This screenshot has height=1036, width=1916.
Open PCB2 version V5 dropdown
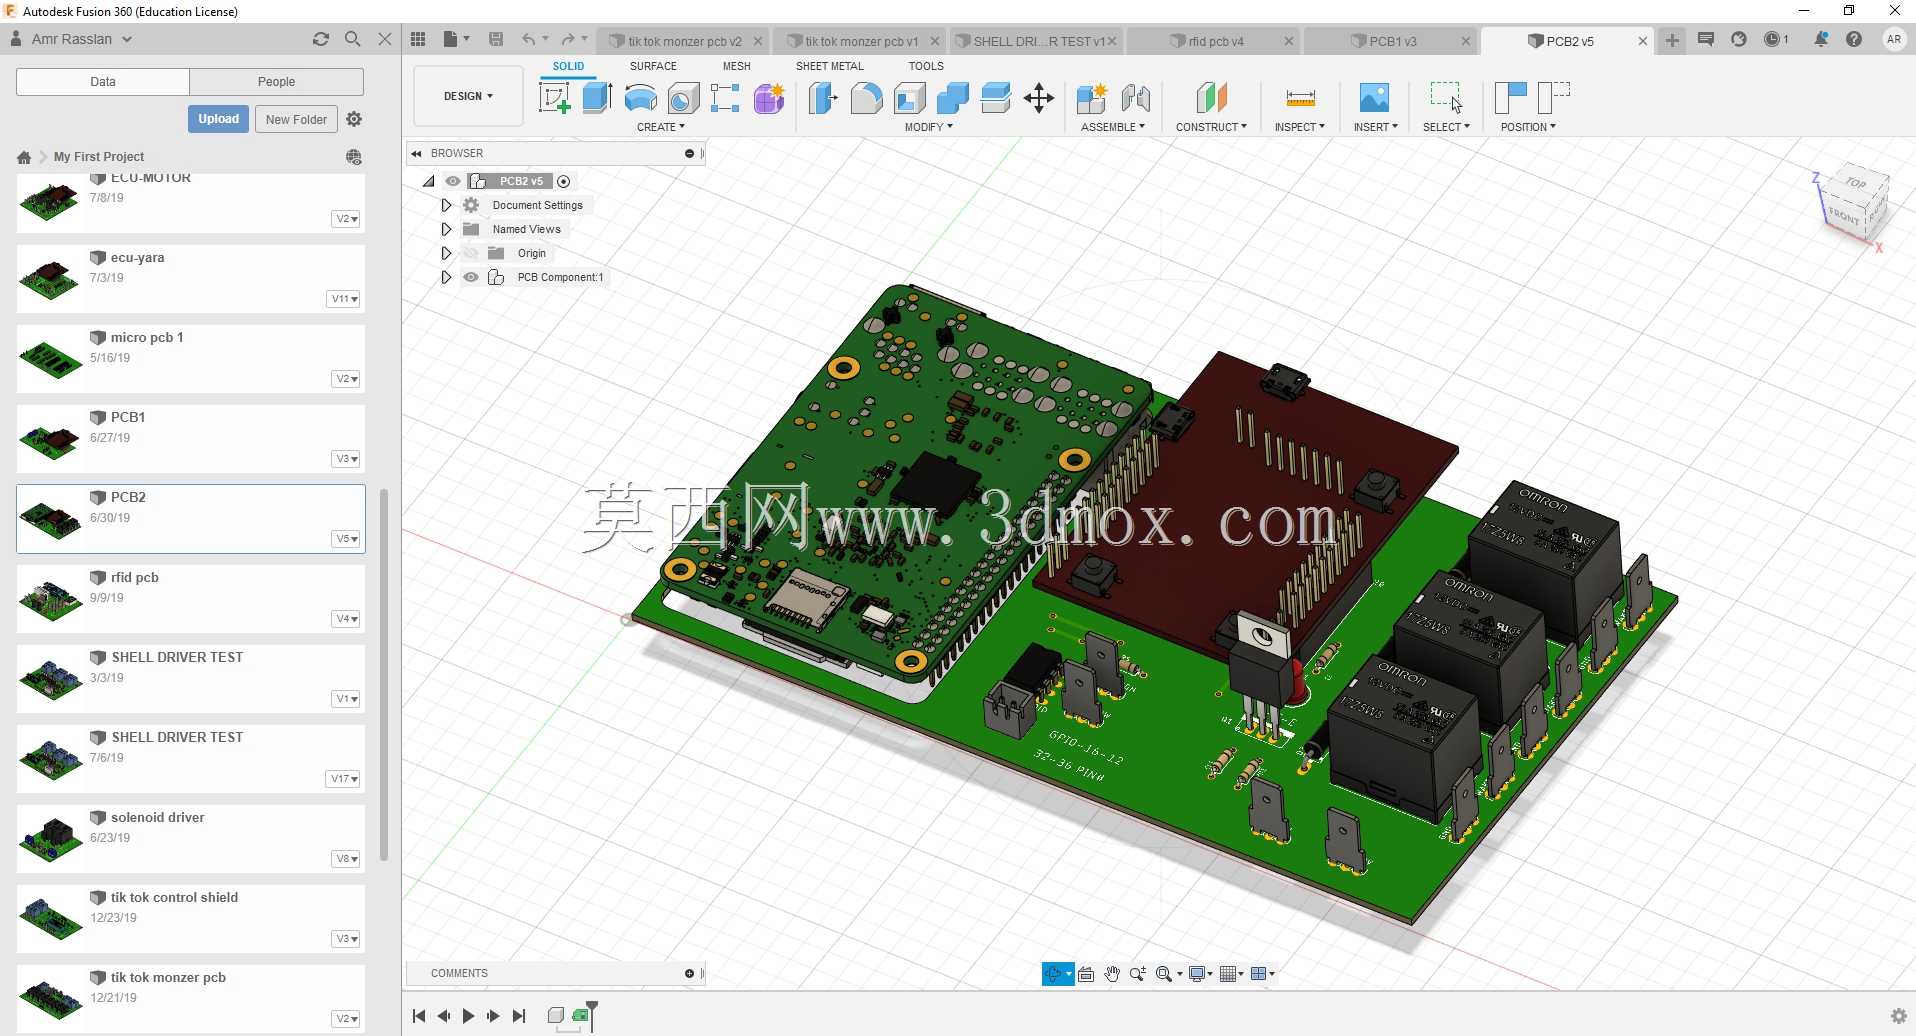click(347, 539)
